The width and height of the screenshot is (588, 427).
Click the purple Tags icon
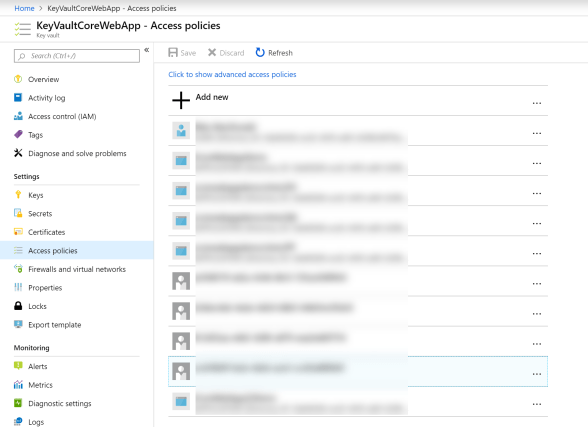[x=18, y=135]
